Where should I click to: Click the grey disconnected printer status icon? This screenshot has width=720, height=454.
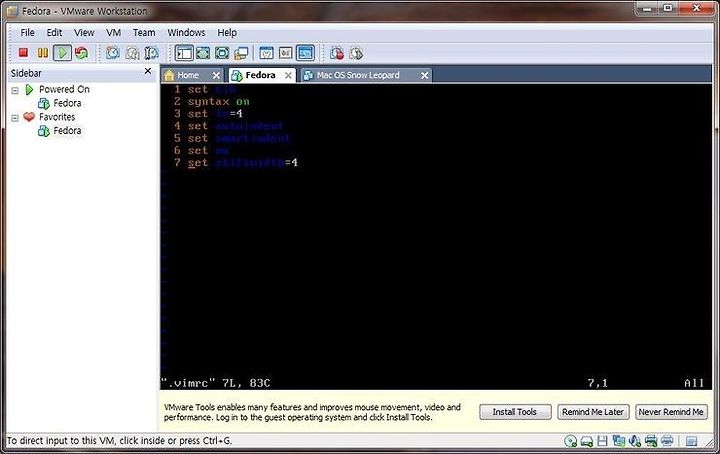click(x=667, y=441)
